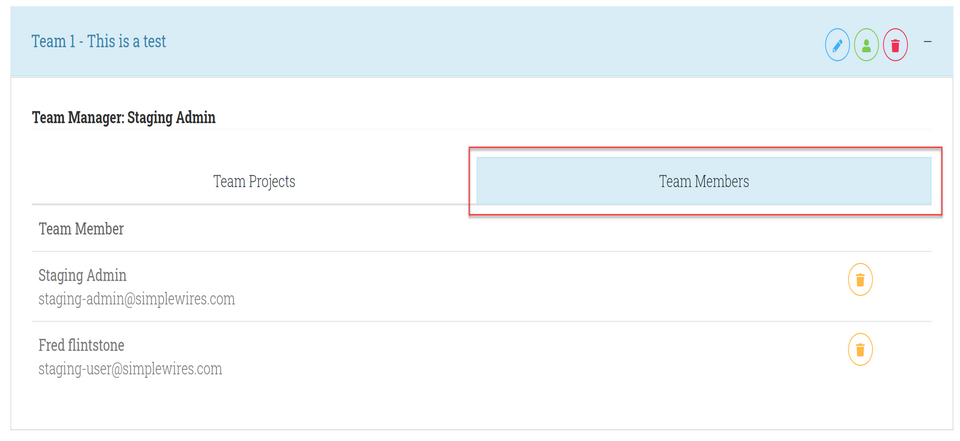Click the staging-admin@simplewires.com email
Viewport: 960px width, 441px height.
click(136, 299)
